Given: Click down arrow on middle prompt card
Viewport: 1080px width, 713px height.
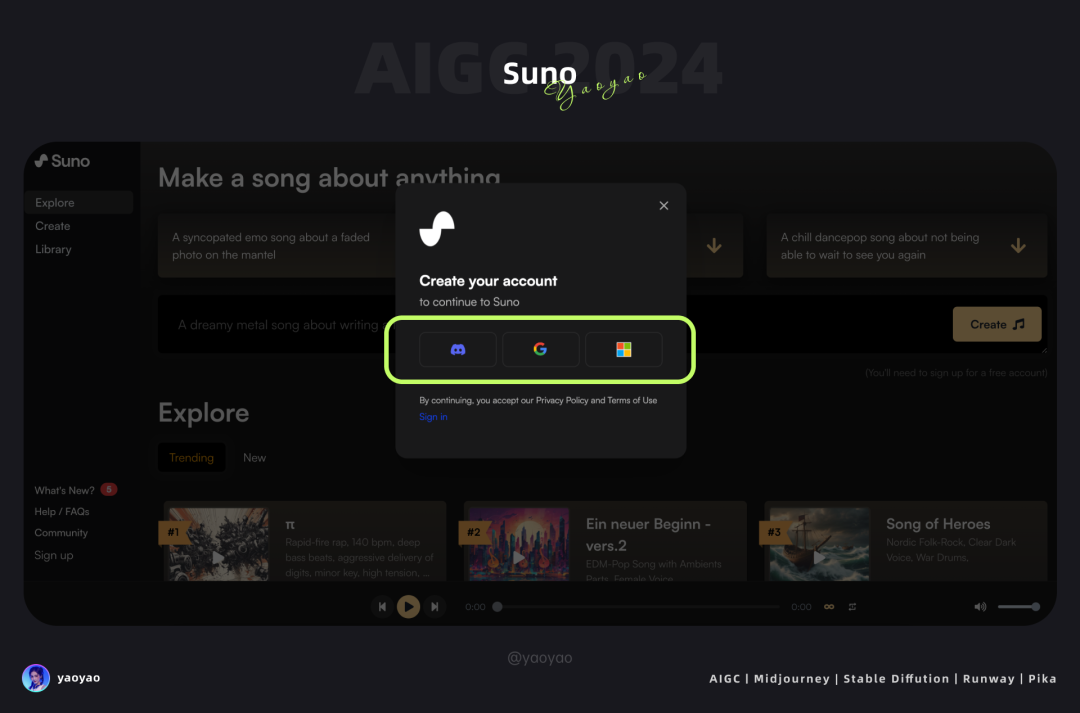Looking at the screenshot, I should tap(714, 245).
